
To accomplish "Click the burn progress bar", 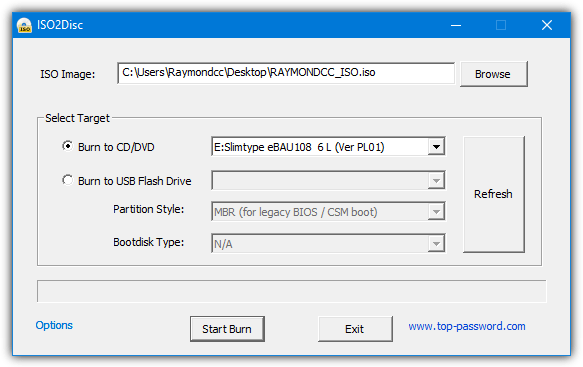I will (292, 291).
